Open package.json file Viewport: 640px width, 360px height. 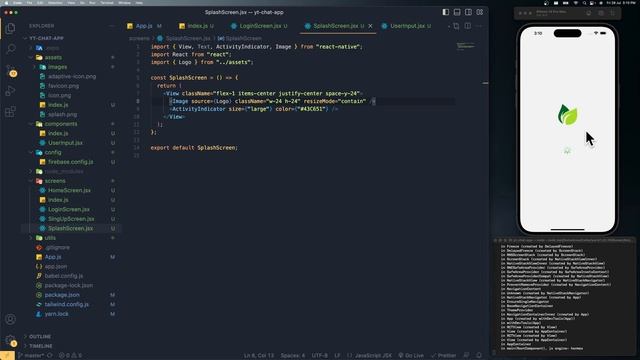click(x=62, y=295)
